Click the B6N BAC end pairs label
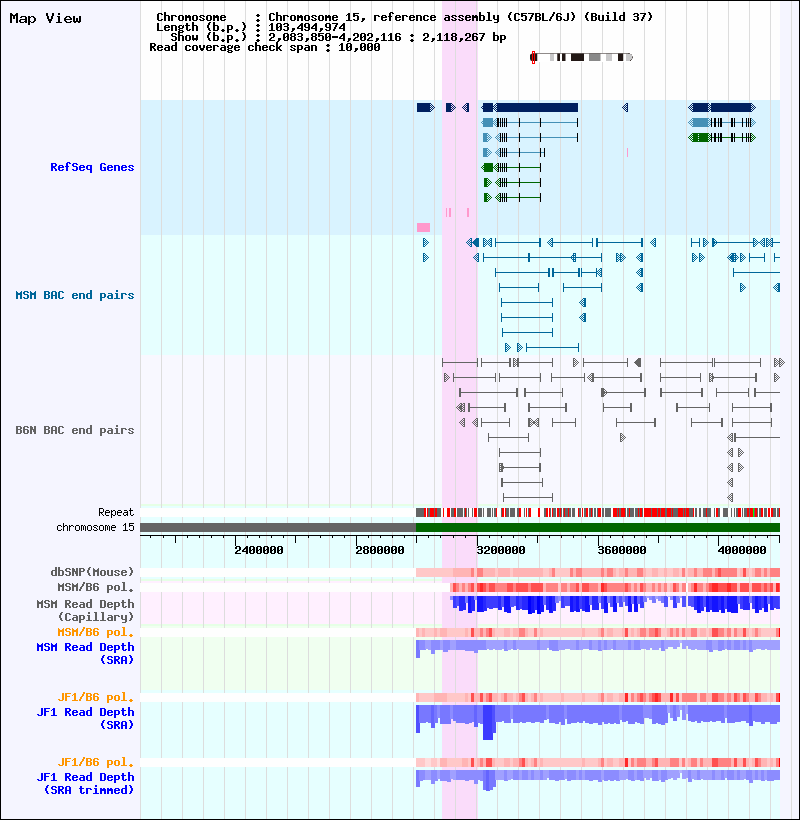Viewport: 800px width, 820px height. (75, 430)
